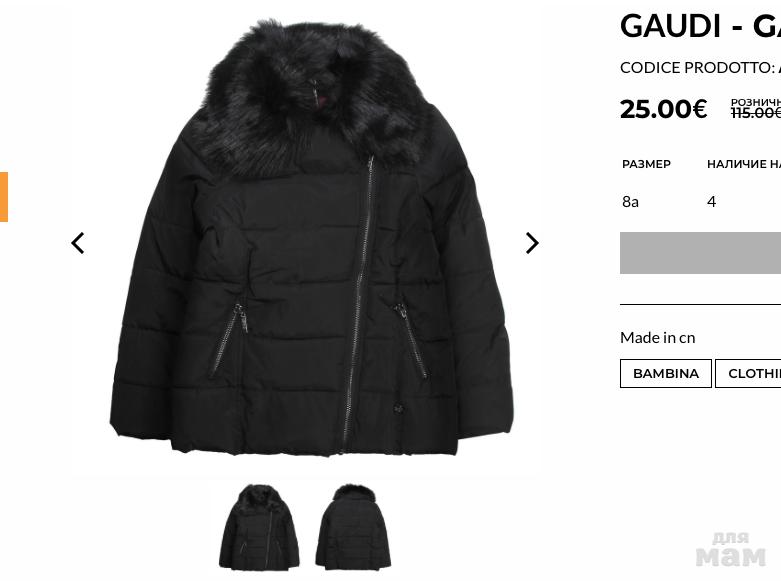Click the crossed-out 115.00€ retail price
Image resolution: width=781 pixels, height=581 pixels.
click(756, 113)
